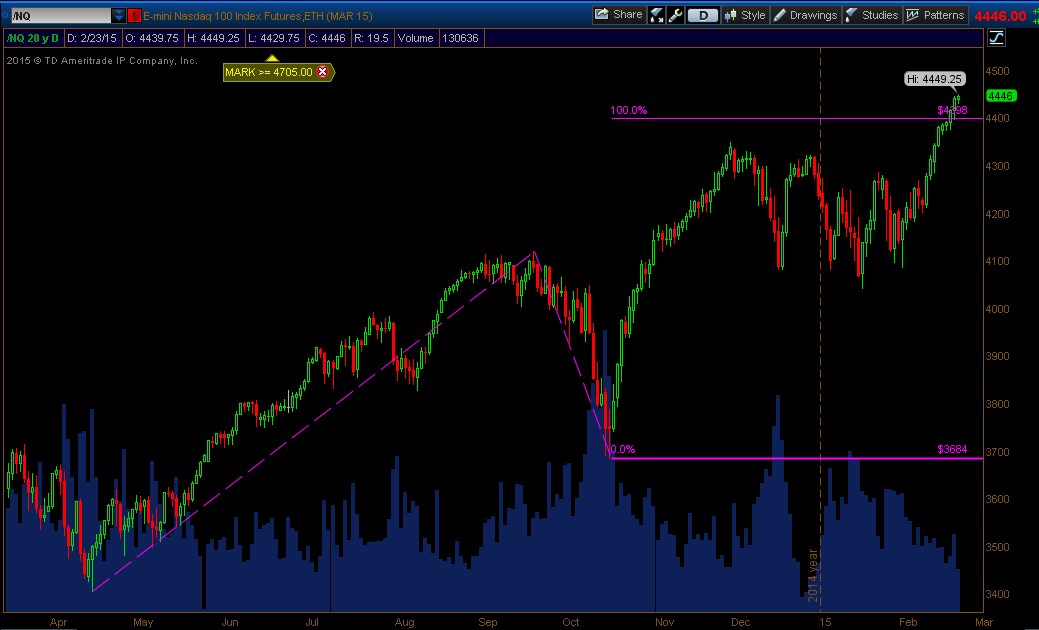Image resolution: width=1039 pixels, height=630 pixels.
Task: Expand the Style dropdown menu
Action: 753,14
